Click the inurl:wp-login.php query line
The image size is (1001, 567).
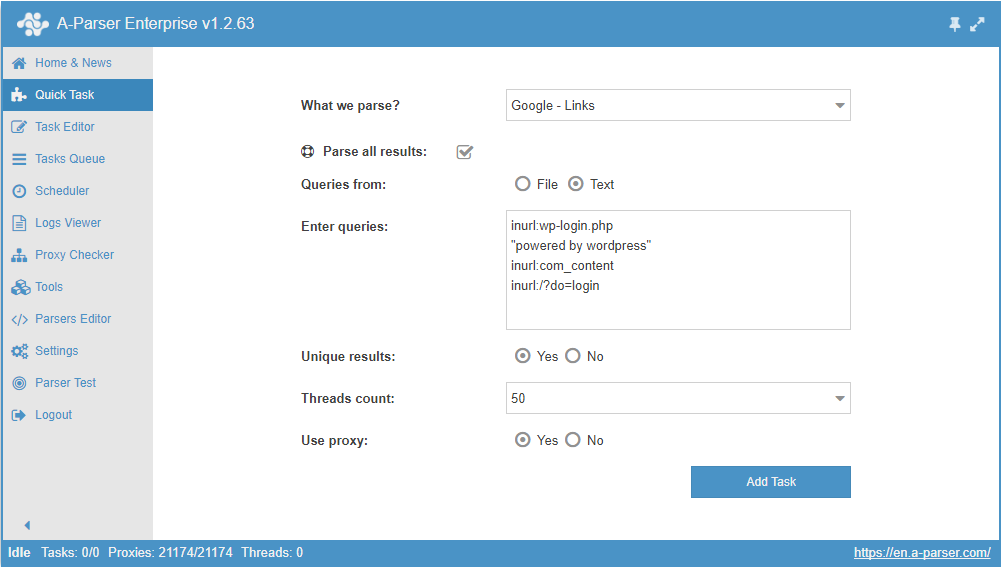coord(562,226)
